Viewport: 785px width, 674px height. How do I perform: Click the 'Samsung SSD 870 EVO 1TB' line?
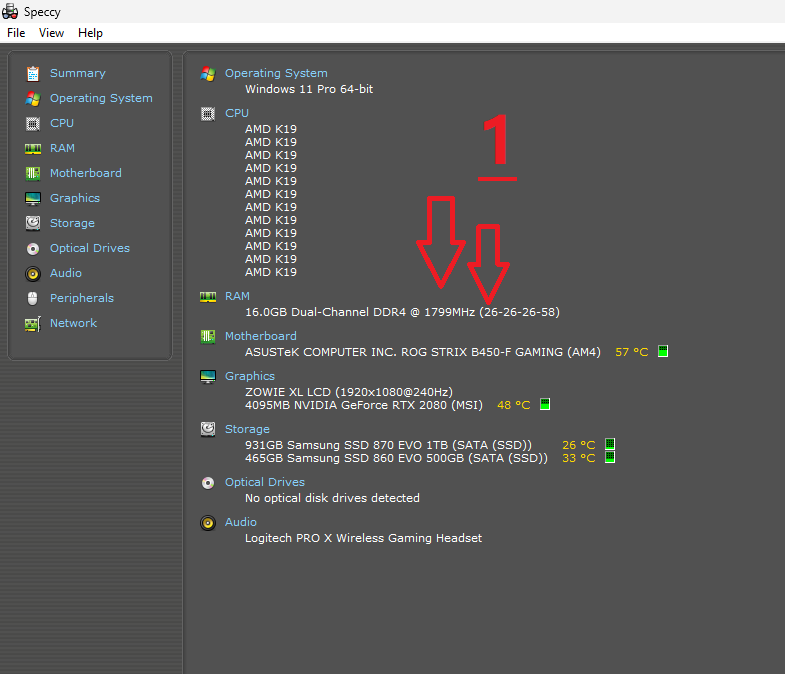click(x=388, y=445)
